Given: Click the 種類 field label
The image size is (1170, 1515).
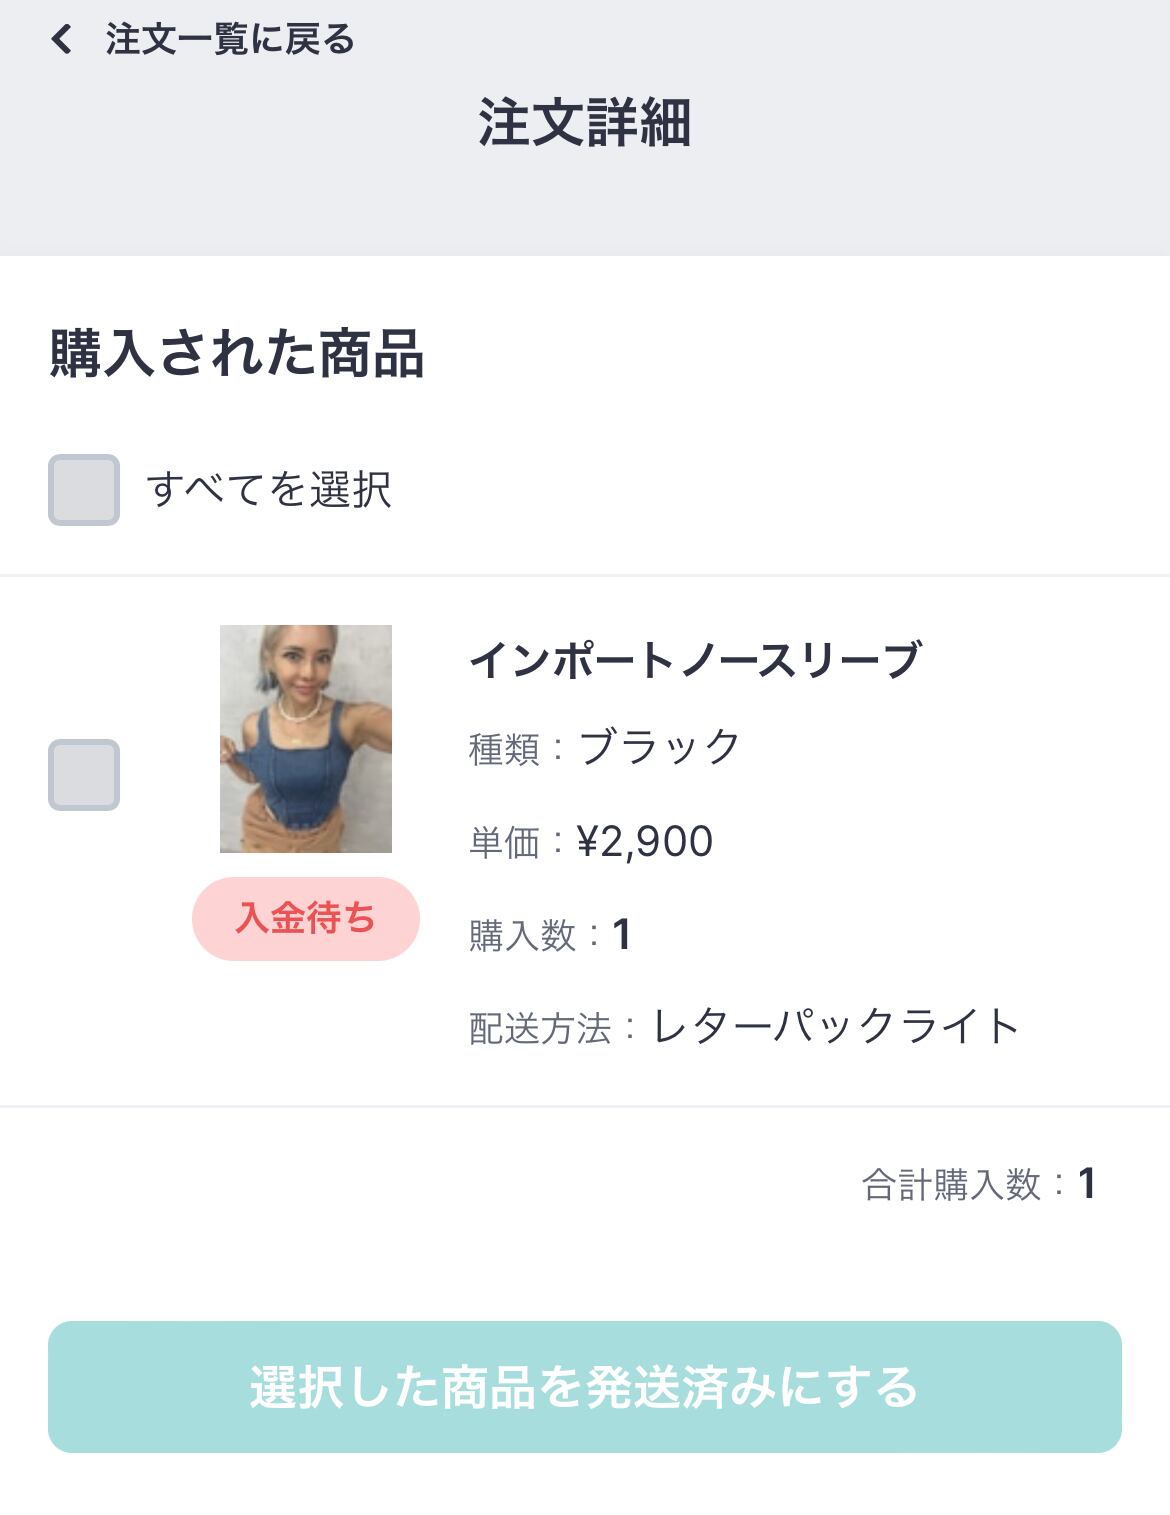Looking at the screenshot, I should pos(504,749).
